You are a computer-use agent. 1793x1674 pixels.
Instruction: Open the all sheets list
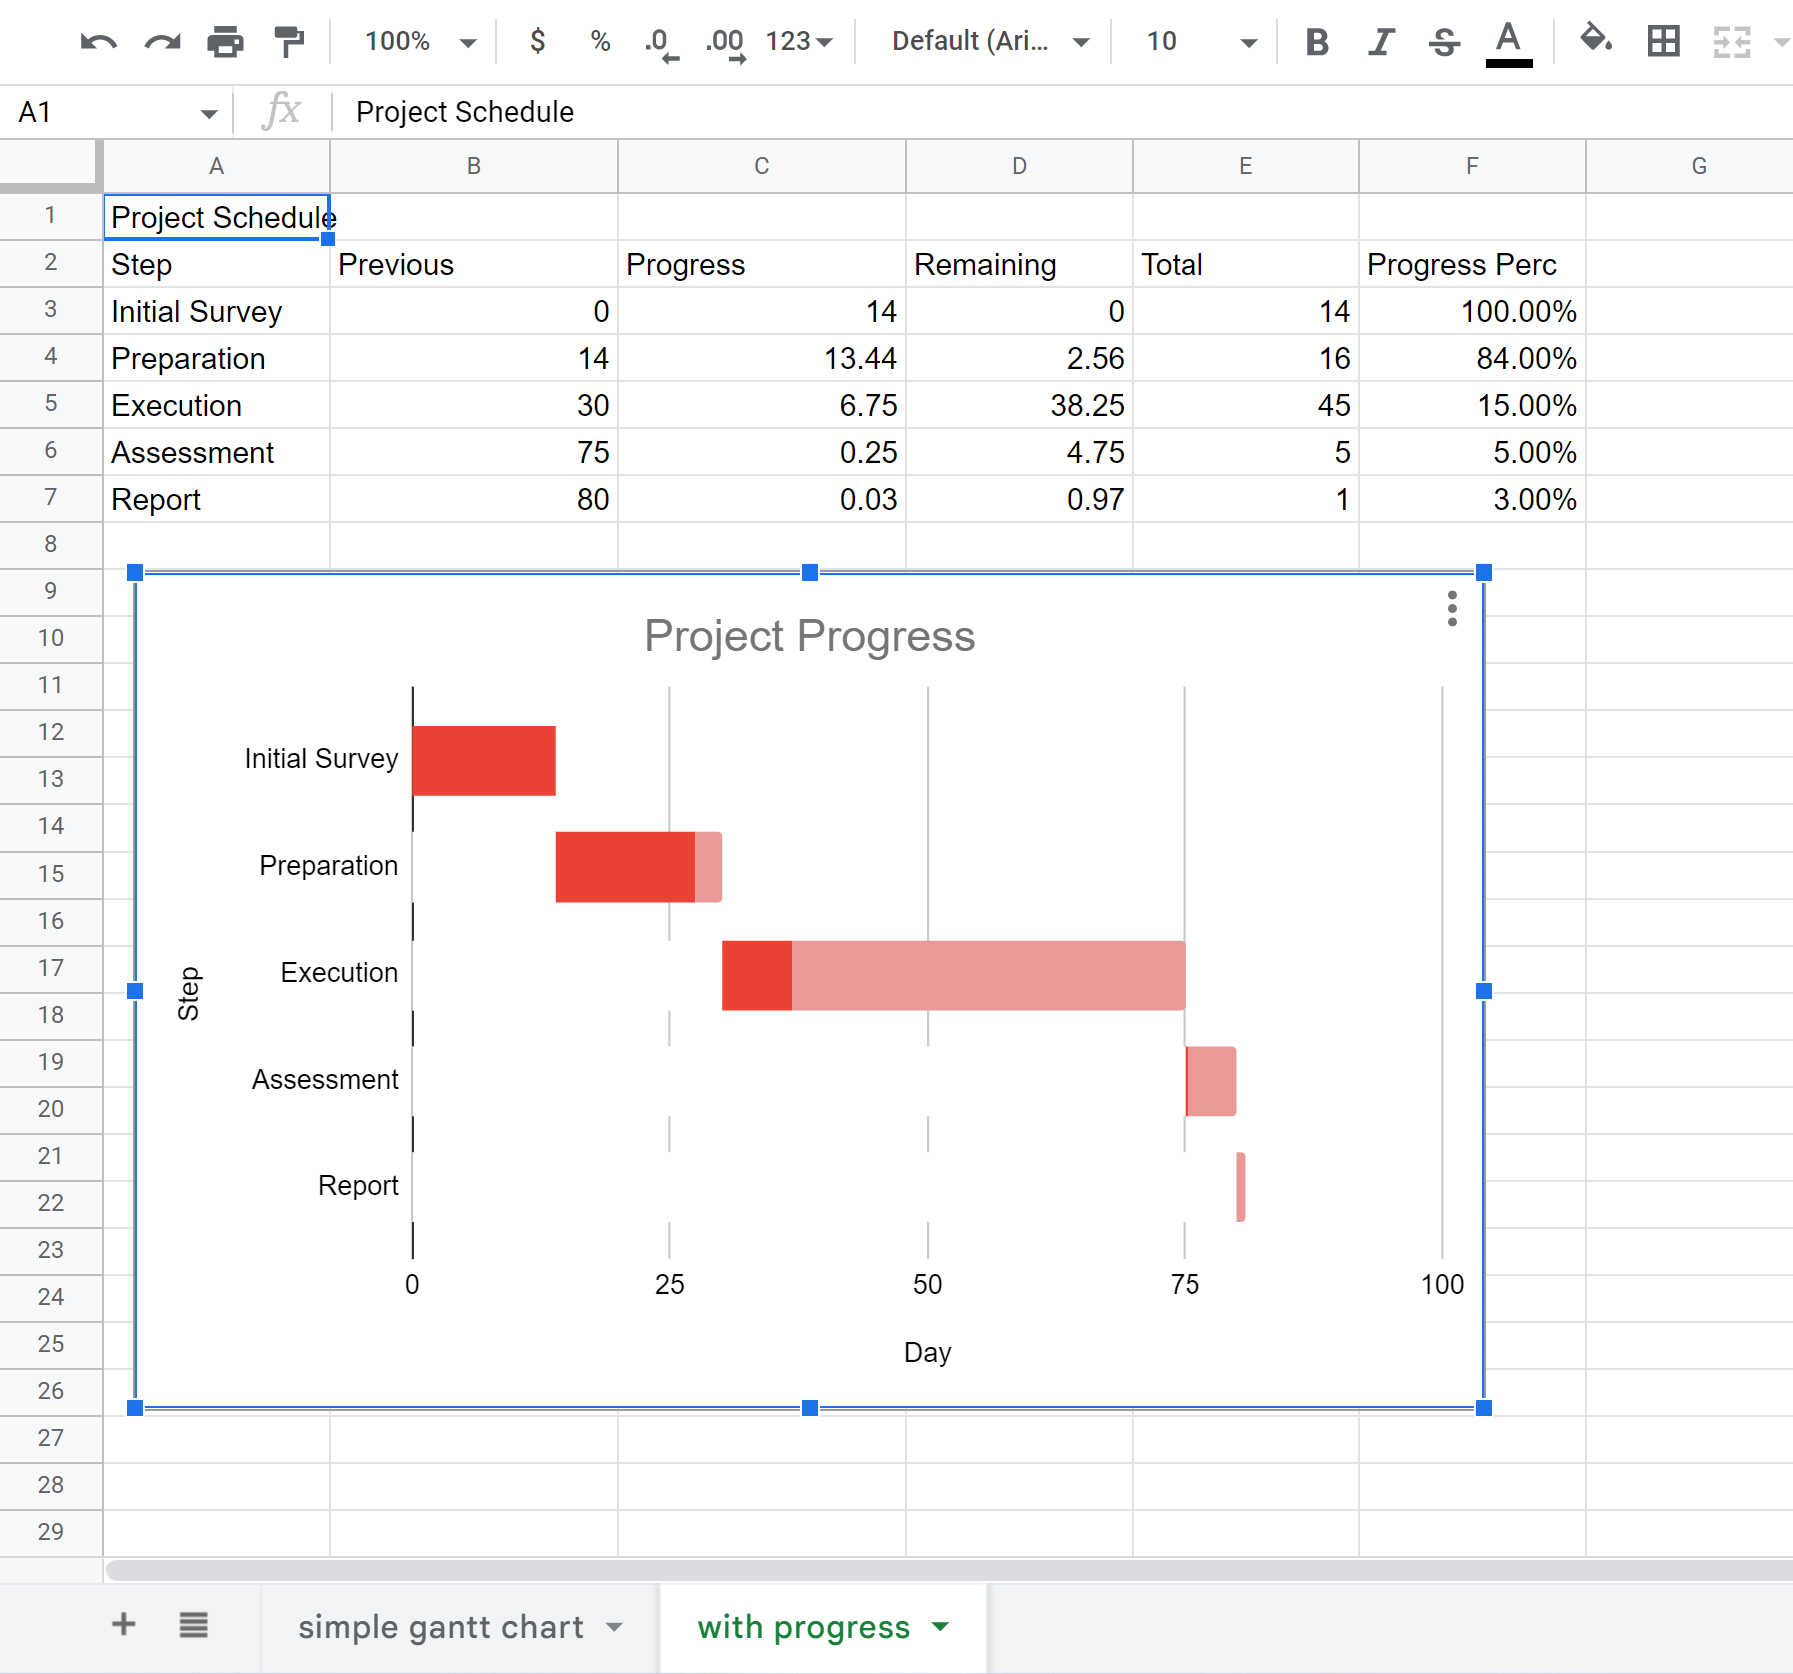point(194,1625)
